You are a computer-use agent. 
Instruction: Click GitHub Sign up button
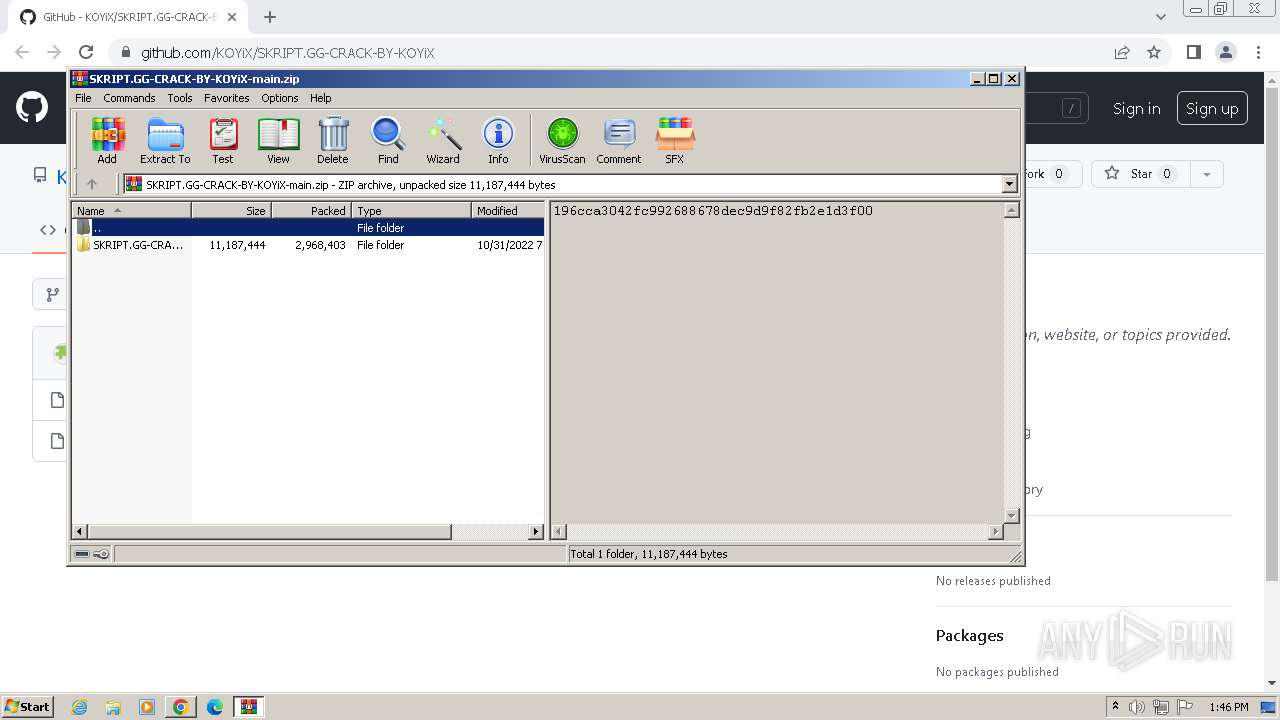(1212, 108)
